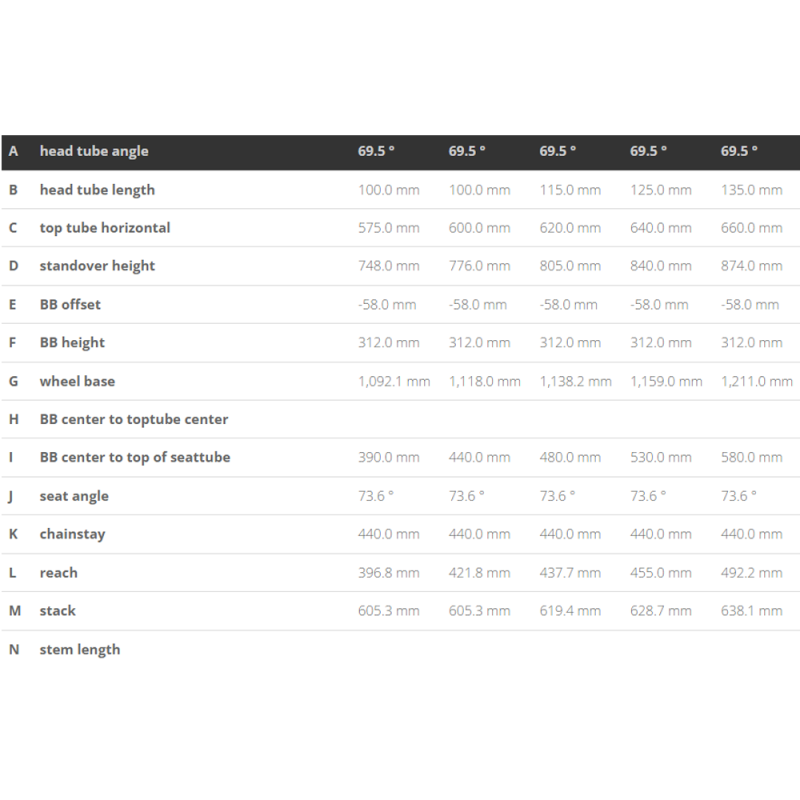Select the seat angle row label

pos(74,496)
